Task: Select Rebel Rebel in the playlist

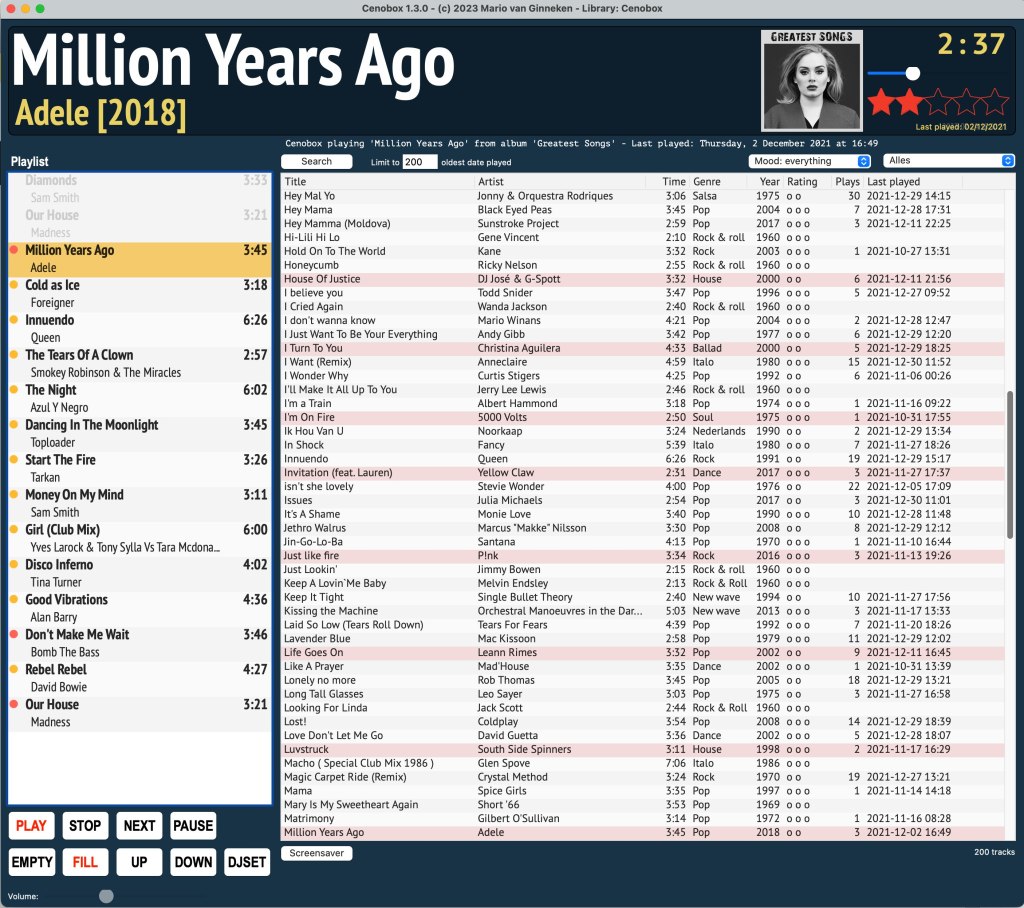Action: click(x=56, y=670)
